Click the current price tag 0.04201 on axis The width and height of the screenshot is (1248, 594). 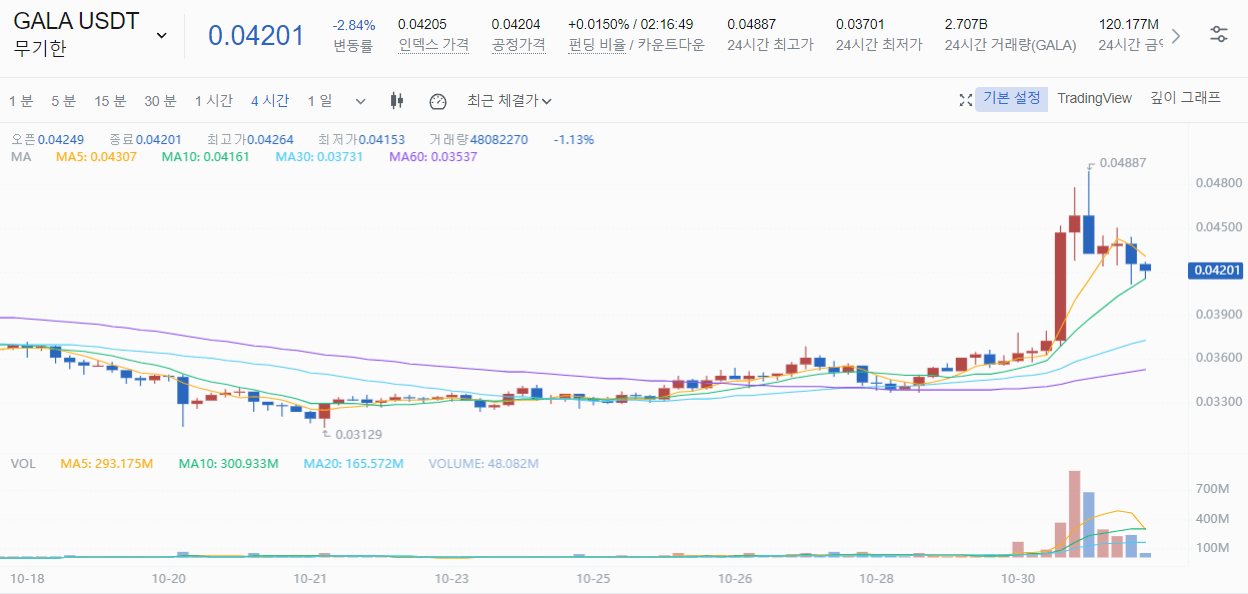1214,270
